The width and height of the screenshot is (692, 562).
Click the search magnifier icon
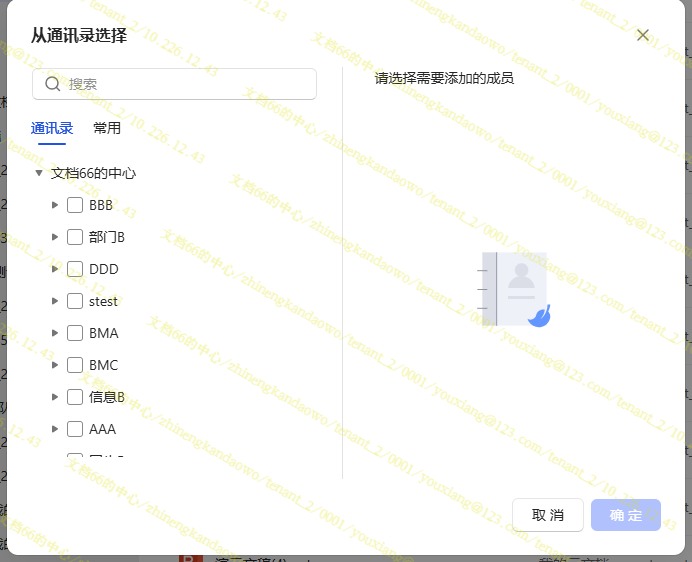click(53, 84)
